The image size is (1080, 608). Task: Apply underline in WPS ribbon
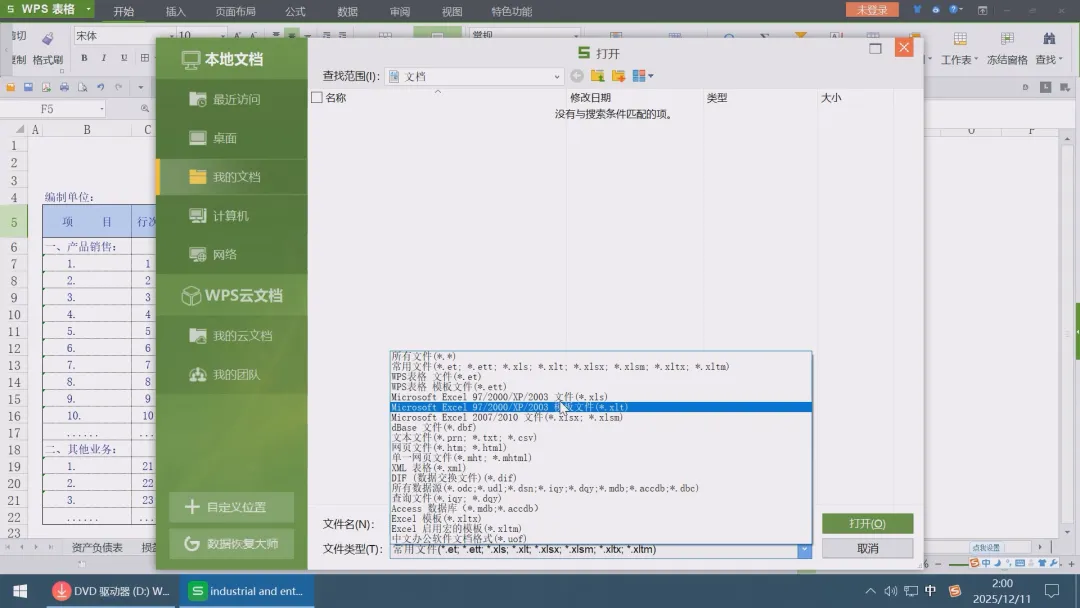(x=123, y=58)
